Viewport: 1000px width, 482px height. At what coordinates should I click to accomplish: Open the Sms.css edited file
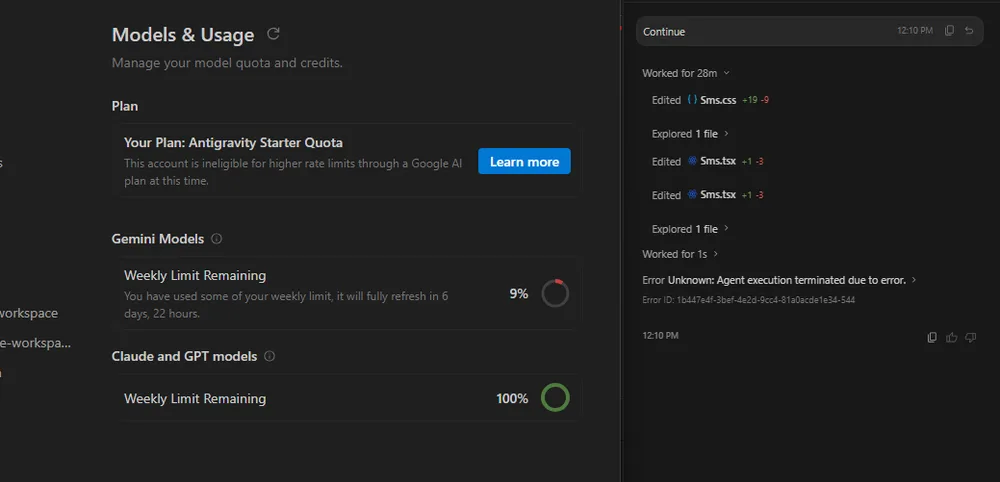718,100
